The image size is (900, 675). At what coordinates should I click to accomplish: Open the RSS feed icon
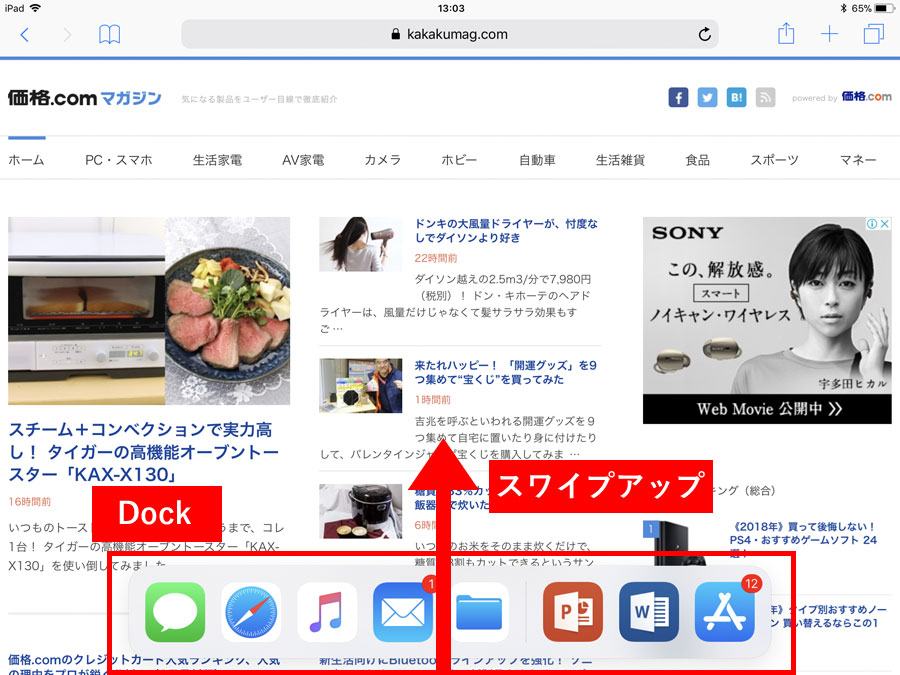point(765,98)
